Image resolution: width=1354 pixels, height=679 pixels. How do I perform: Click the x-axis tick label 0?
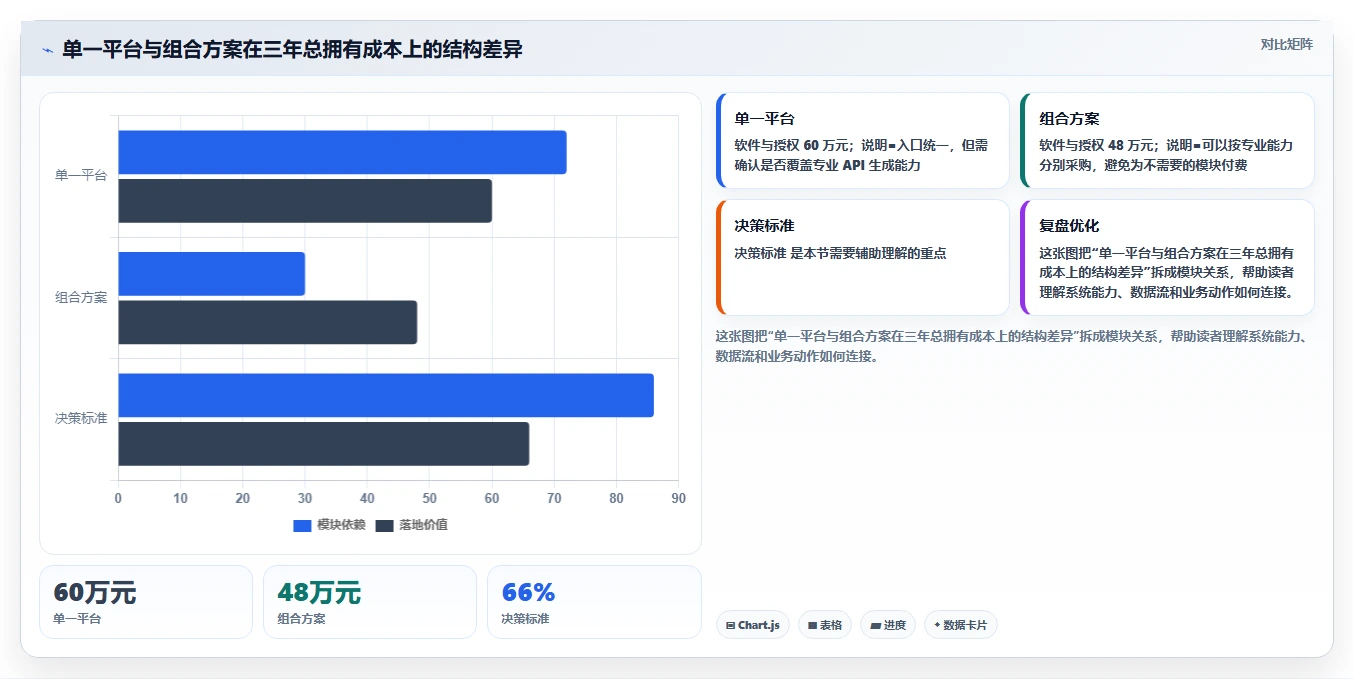(x=118, y=499)
